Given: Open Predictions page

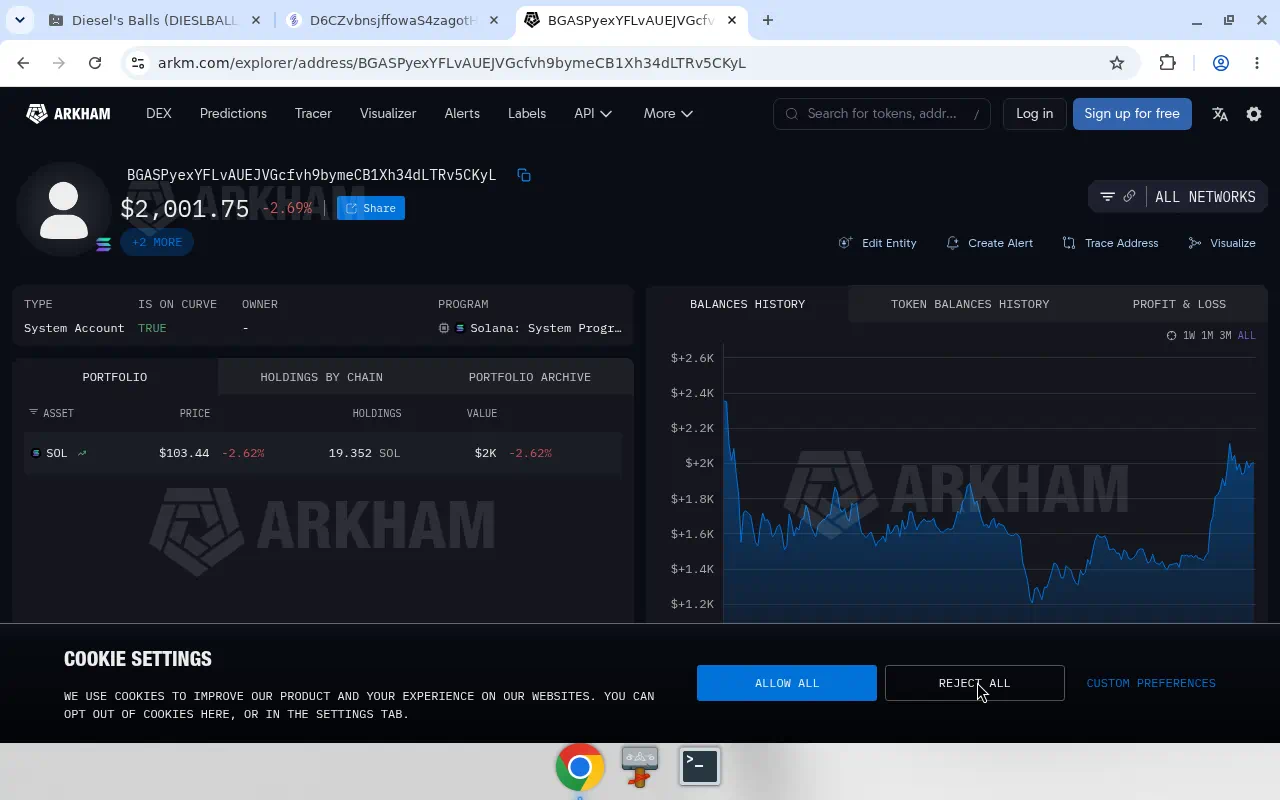Looking at the screenshot, I should click(x=233, y=114).
